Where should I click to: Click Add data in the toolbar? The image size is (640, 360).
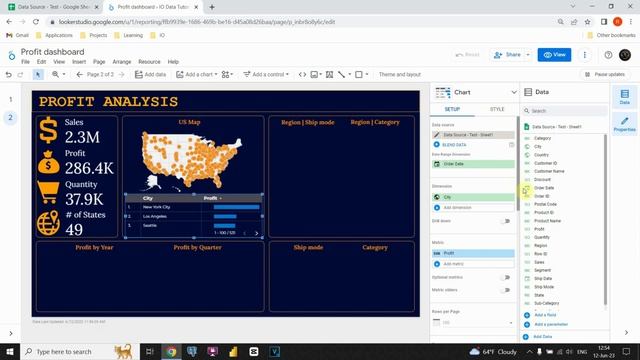point(150,74)
